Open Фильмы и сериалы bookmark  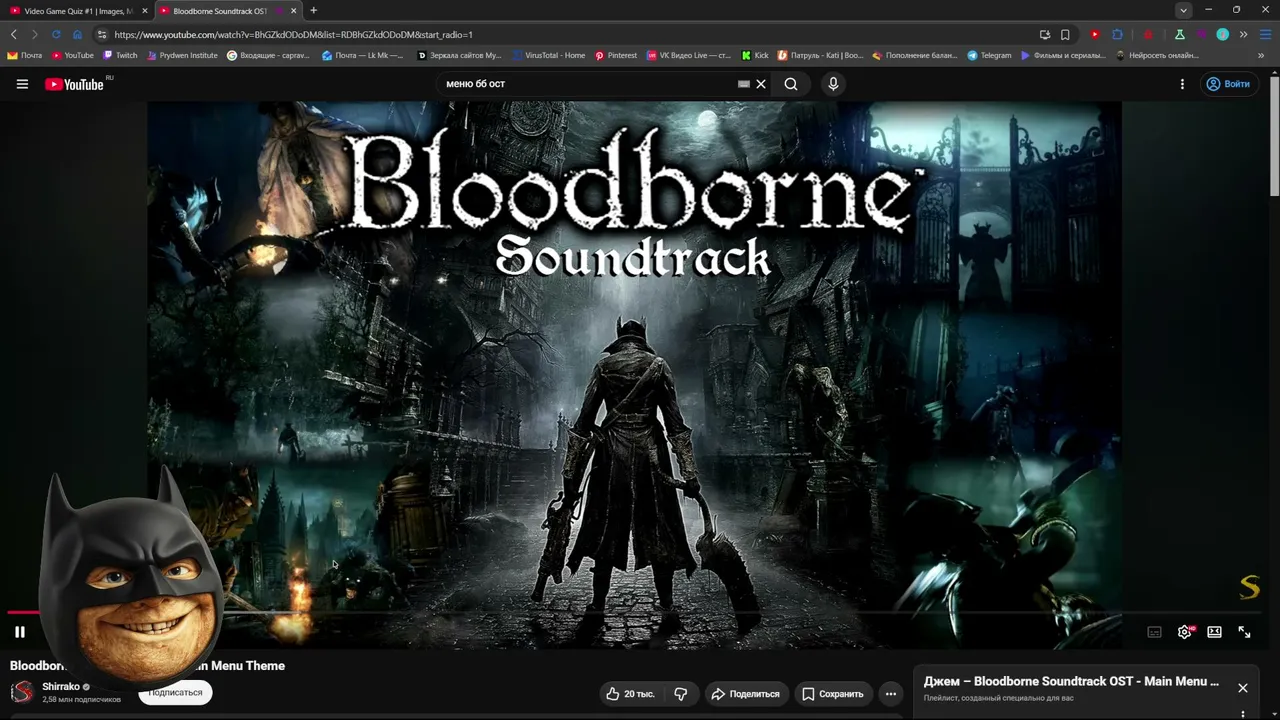[x=1064, y=56]
